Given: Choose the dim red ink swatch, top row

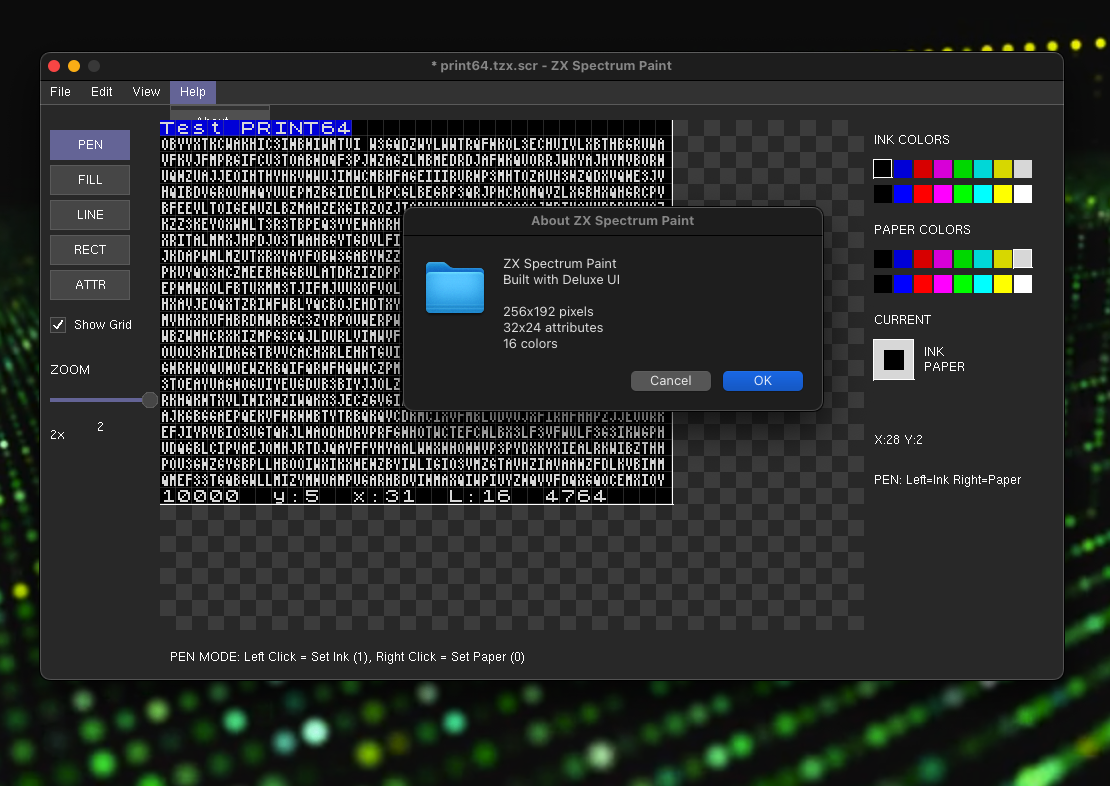Looking at the screenshot, I should tap(922, 169).
